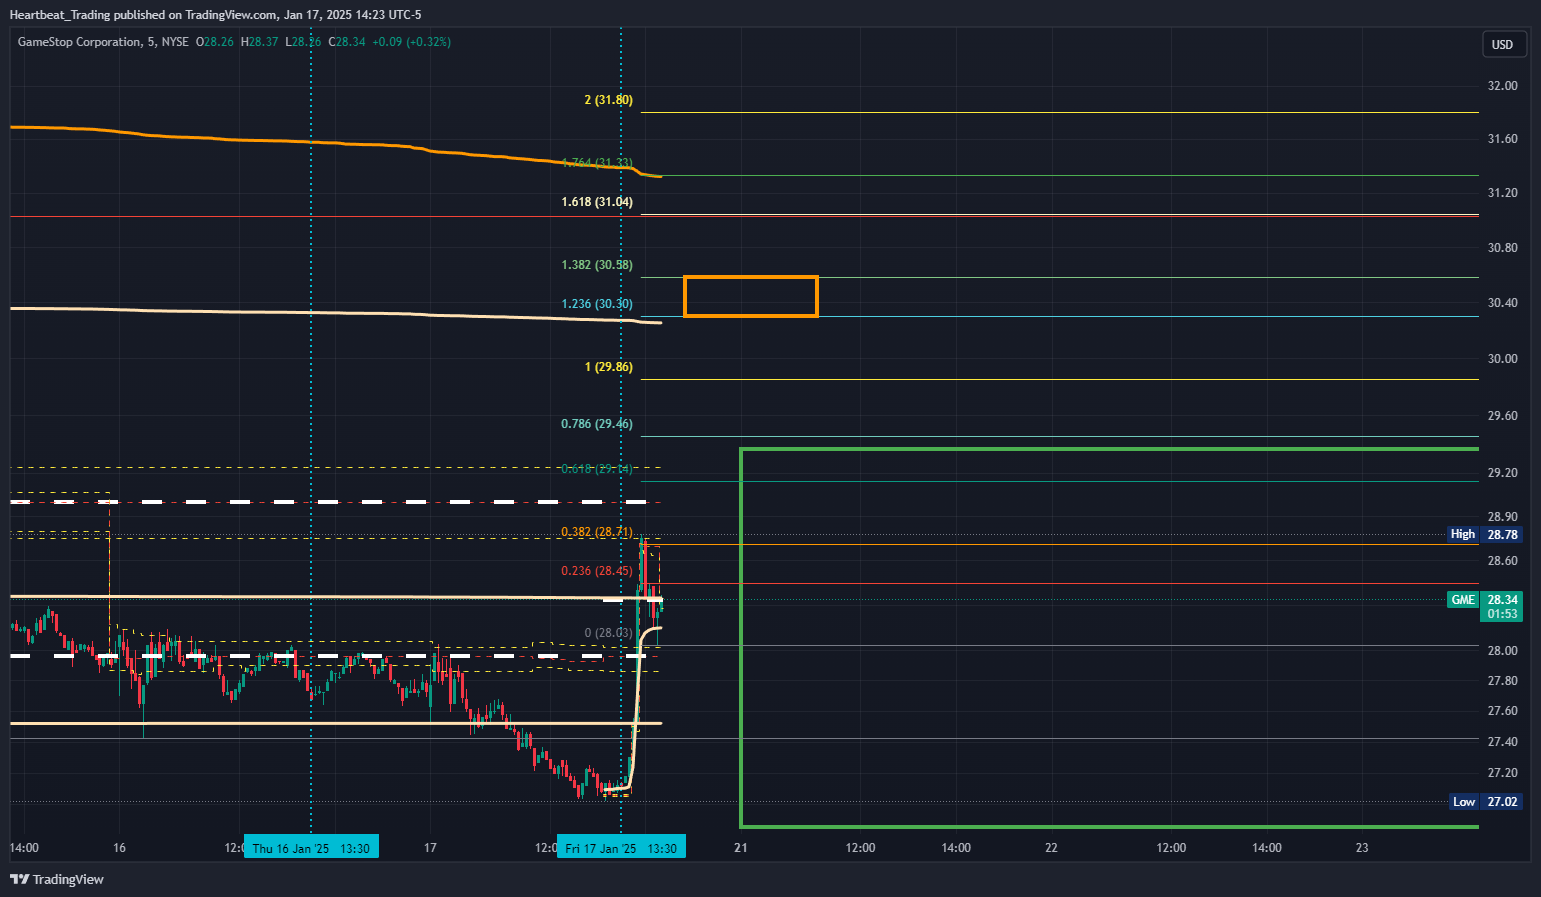This screenshot has width=1541, height=897.
Task: Select the 0.236 (28.45) Fibonacci label
Action: (597, 571)
